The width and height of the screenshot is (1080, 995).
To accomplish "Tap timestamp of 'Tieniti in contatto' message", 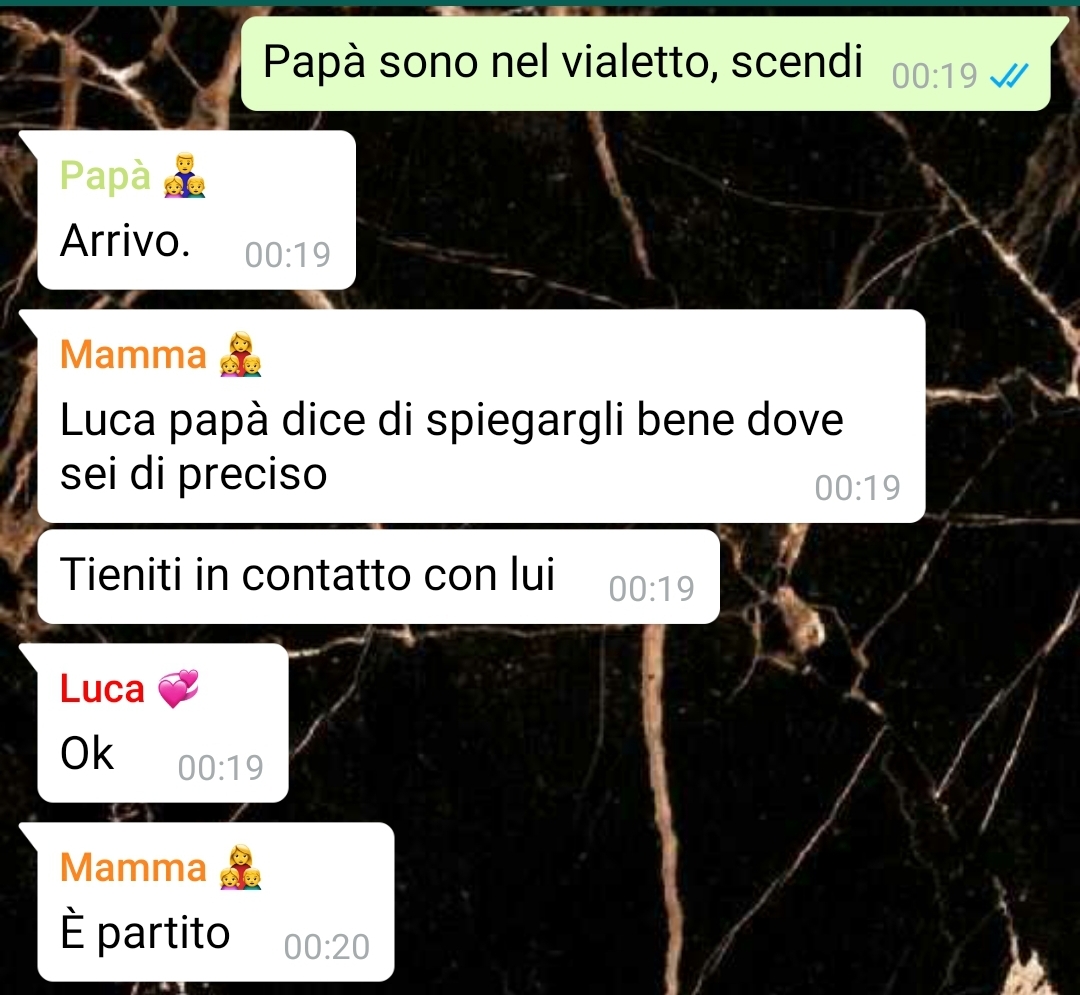I will coord(651,589).
